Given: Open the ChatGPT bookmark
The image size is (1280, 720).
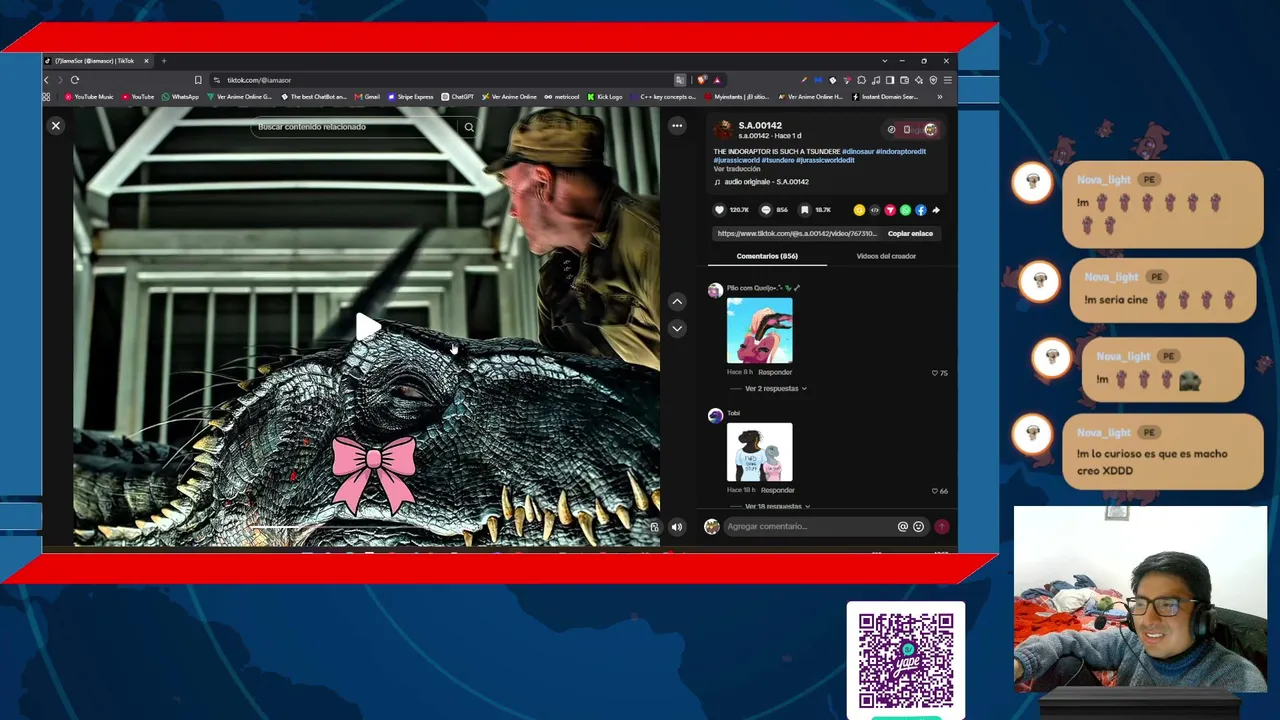Looking at the screenshot, I should (458, 97).
